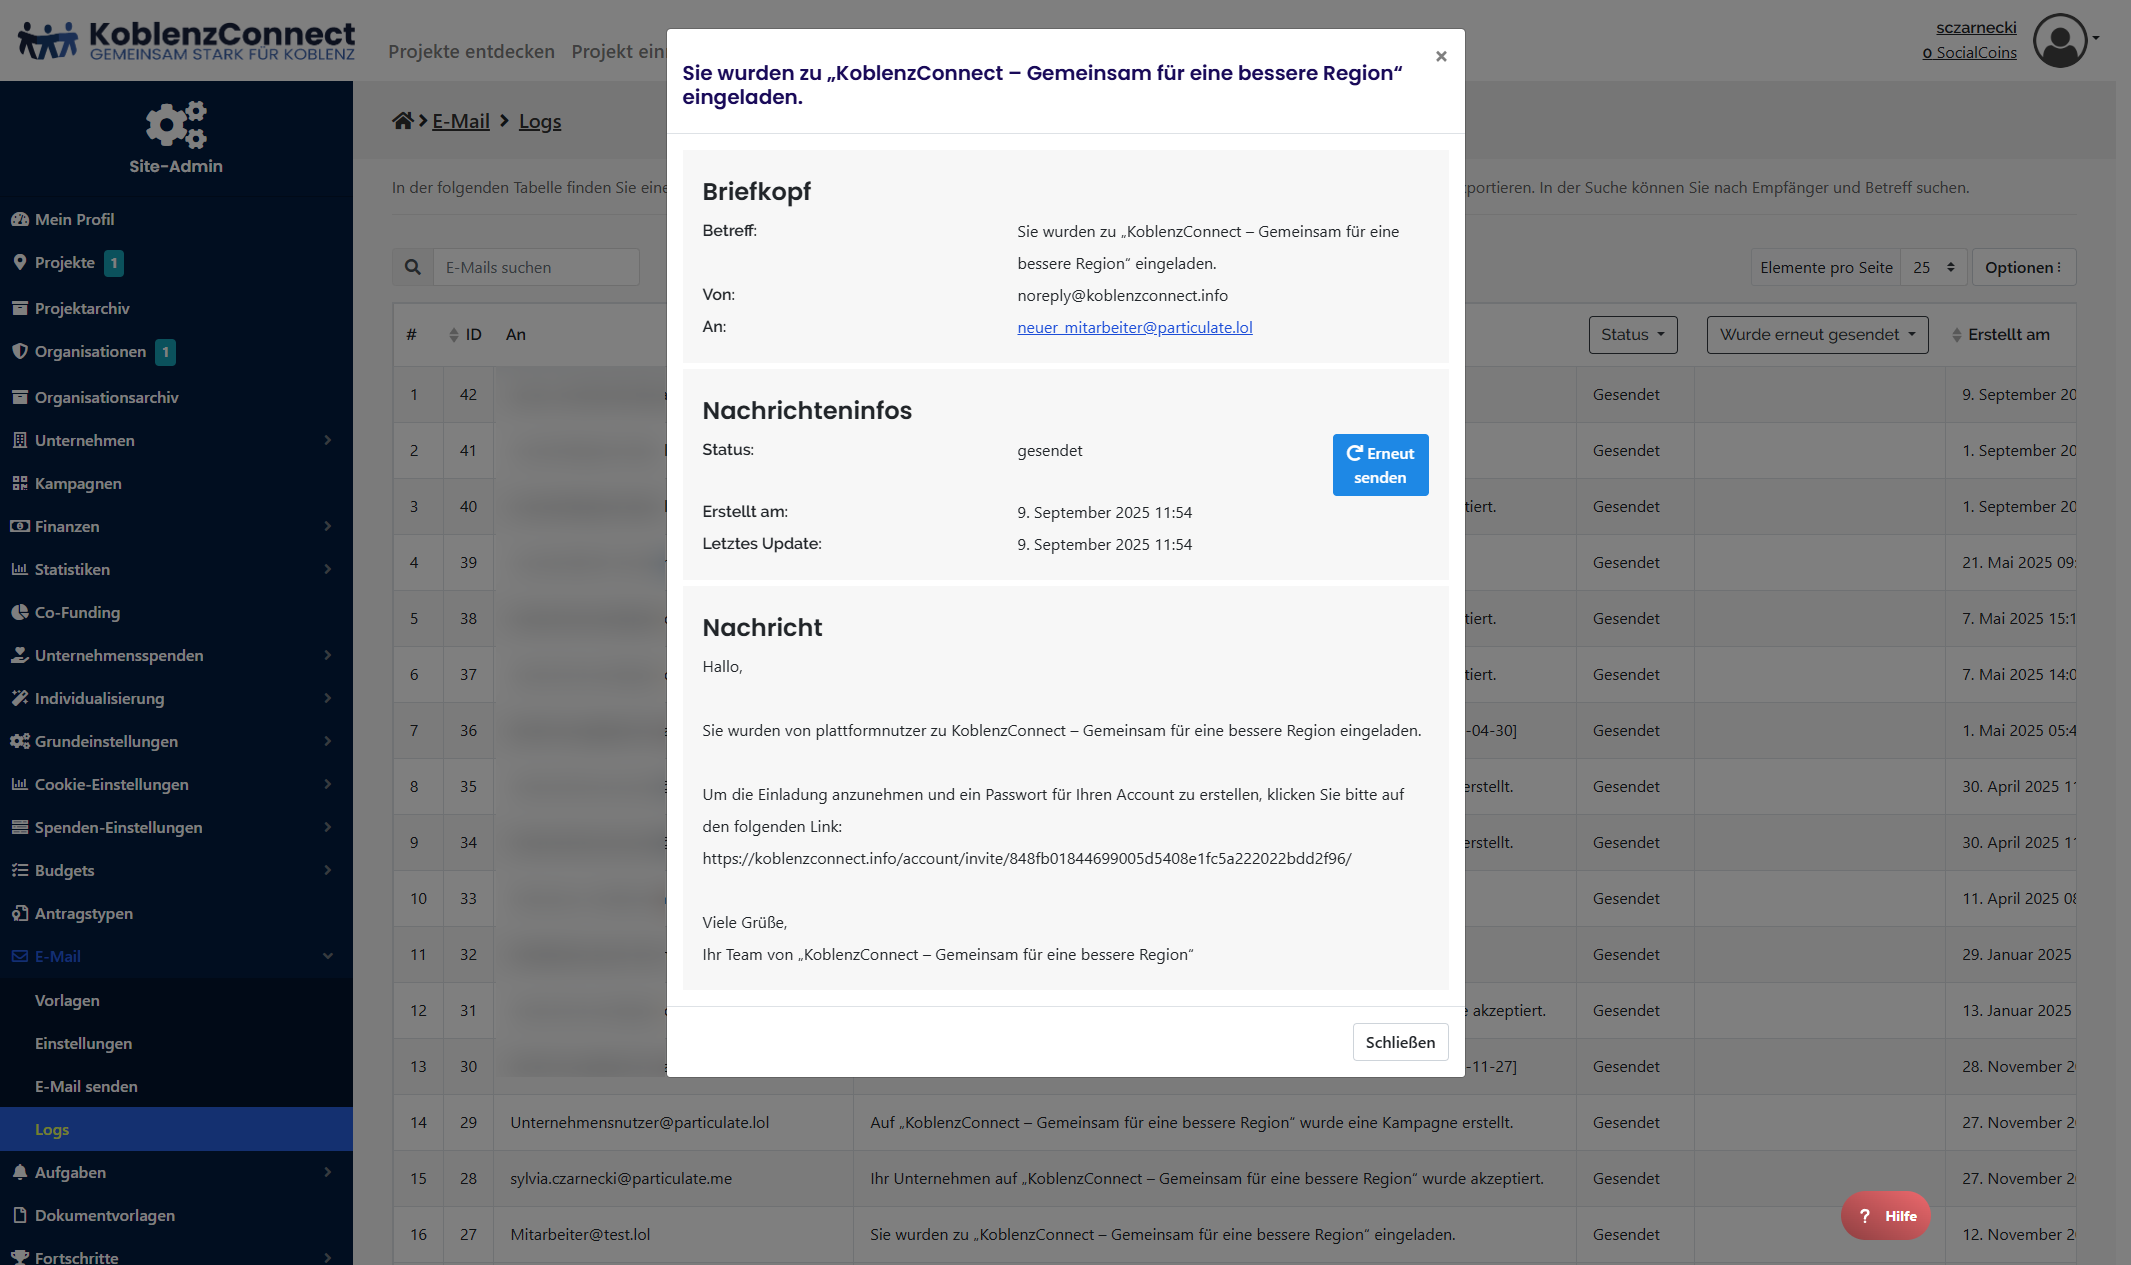Viewport: 2131px width, 1265px height.
Task: Open Vorlagen in sidebar
Action: pos(67,1000)
